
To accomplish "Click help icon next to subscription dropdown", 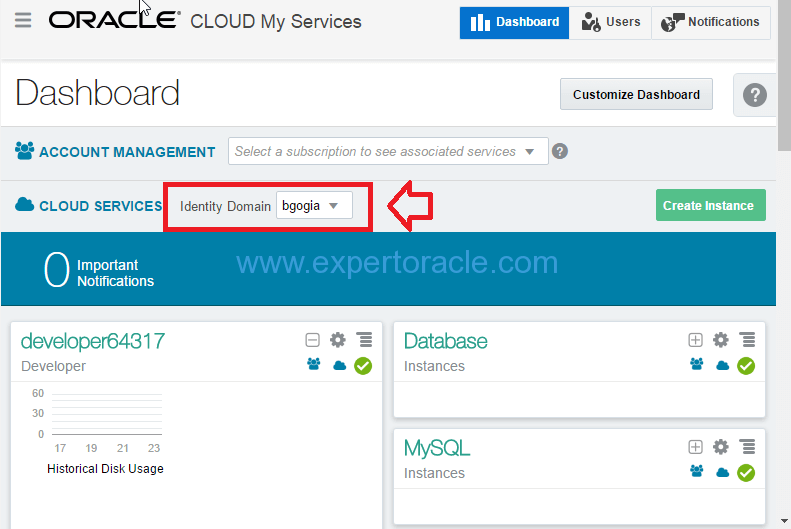I will (559, 151).
